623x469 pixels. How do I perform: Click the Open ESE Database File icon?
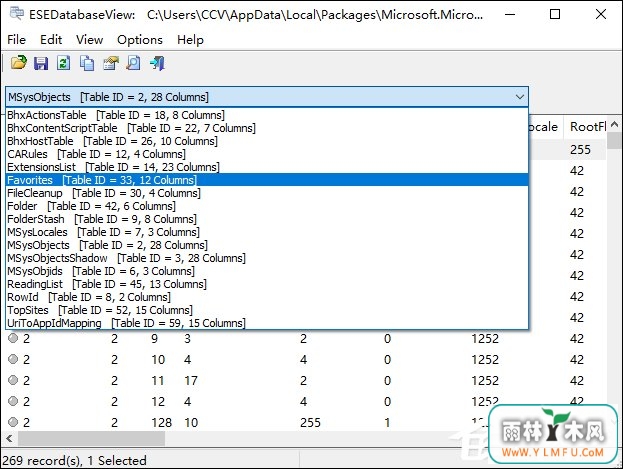[19, 63]
